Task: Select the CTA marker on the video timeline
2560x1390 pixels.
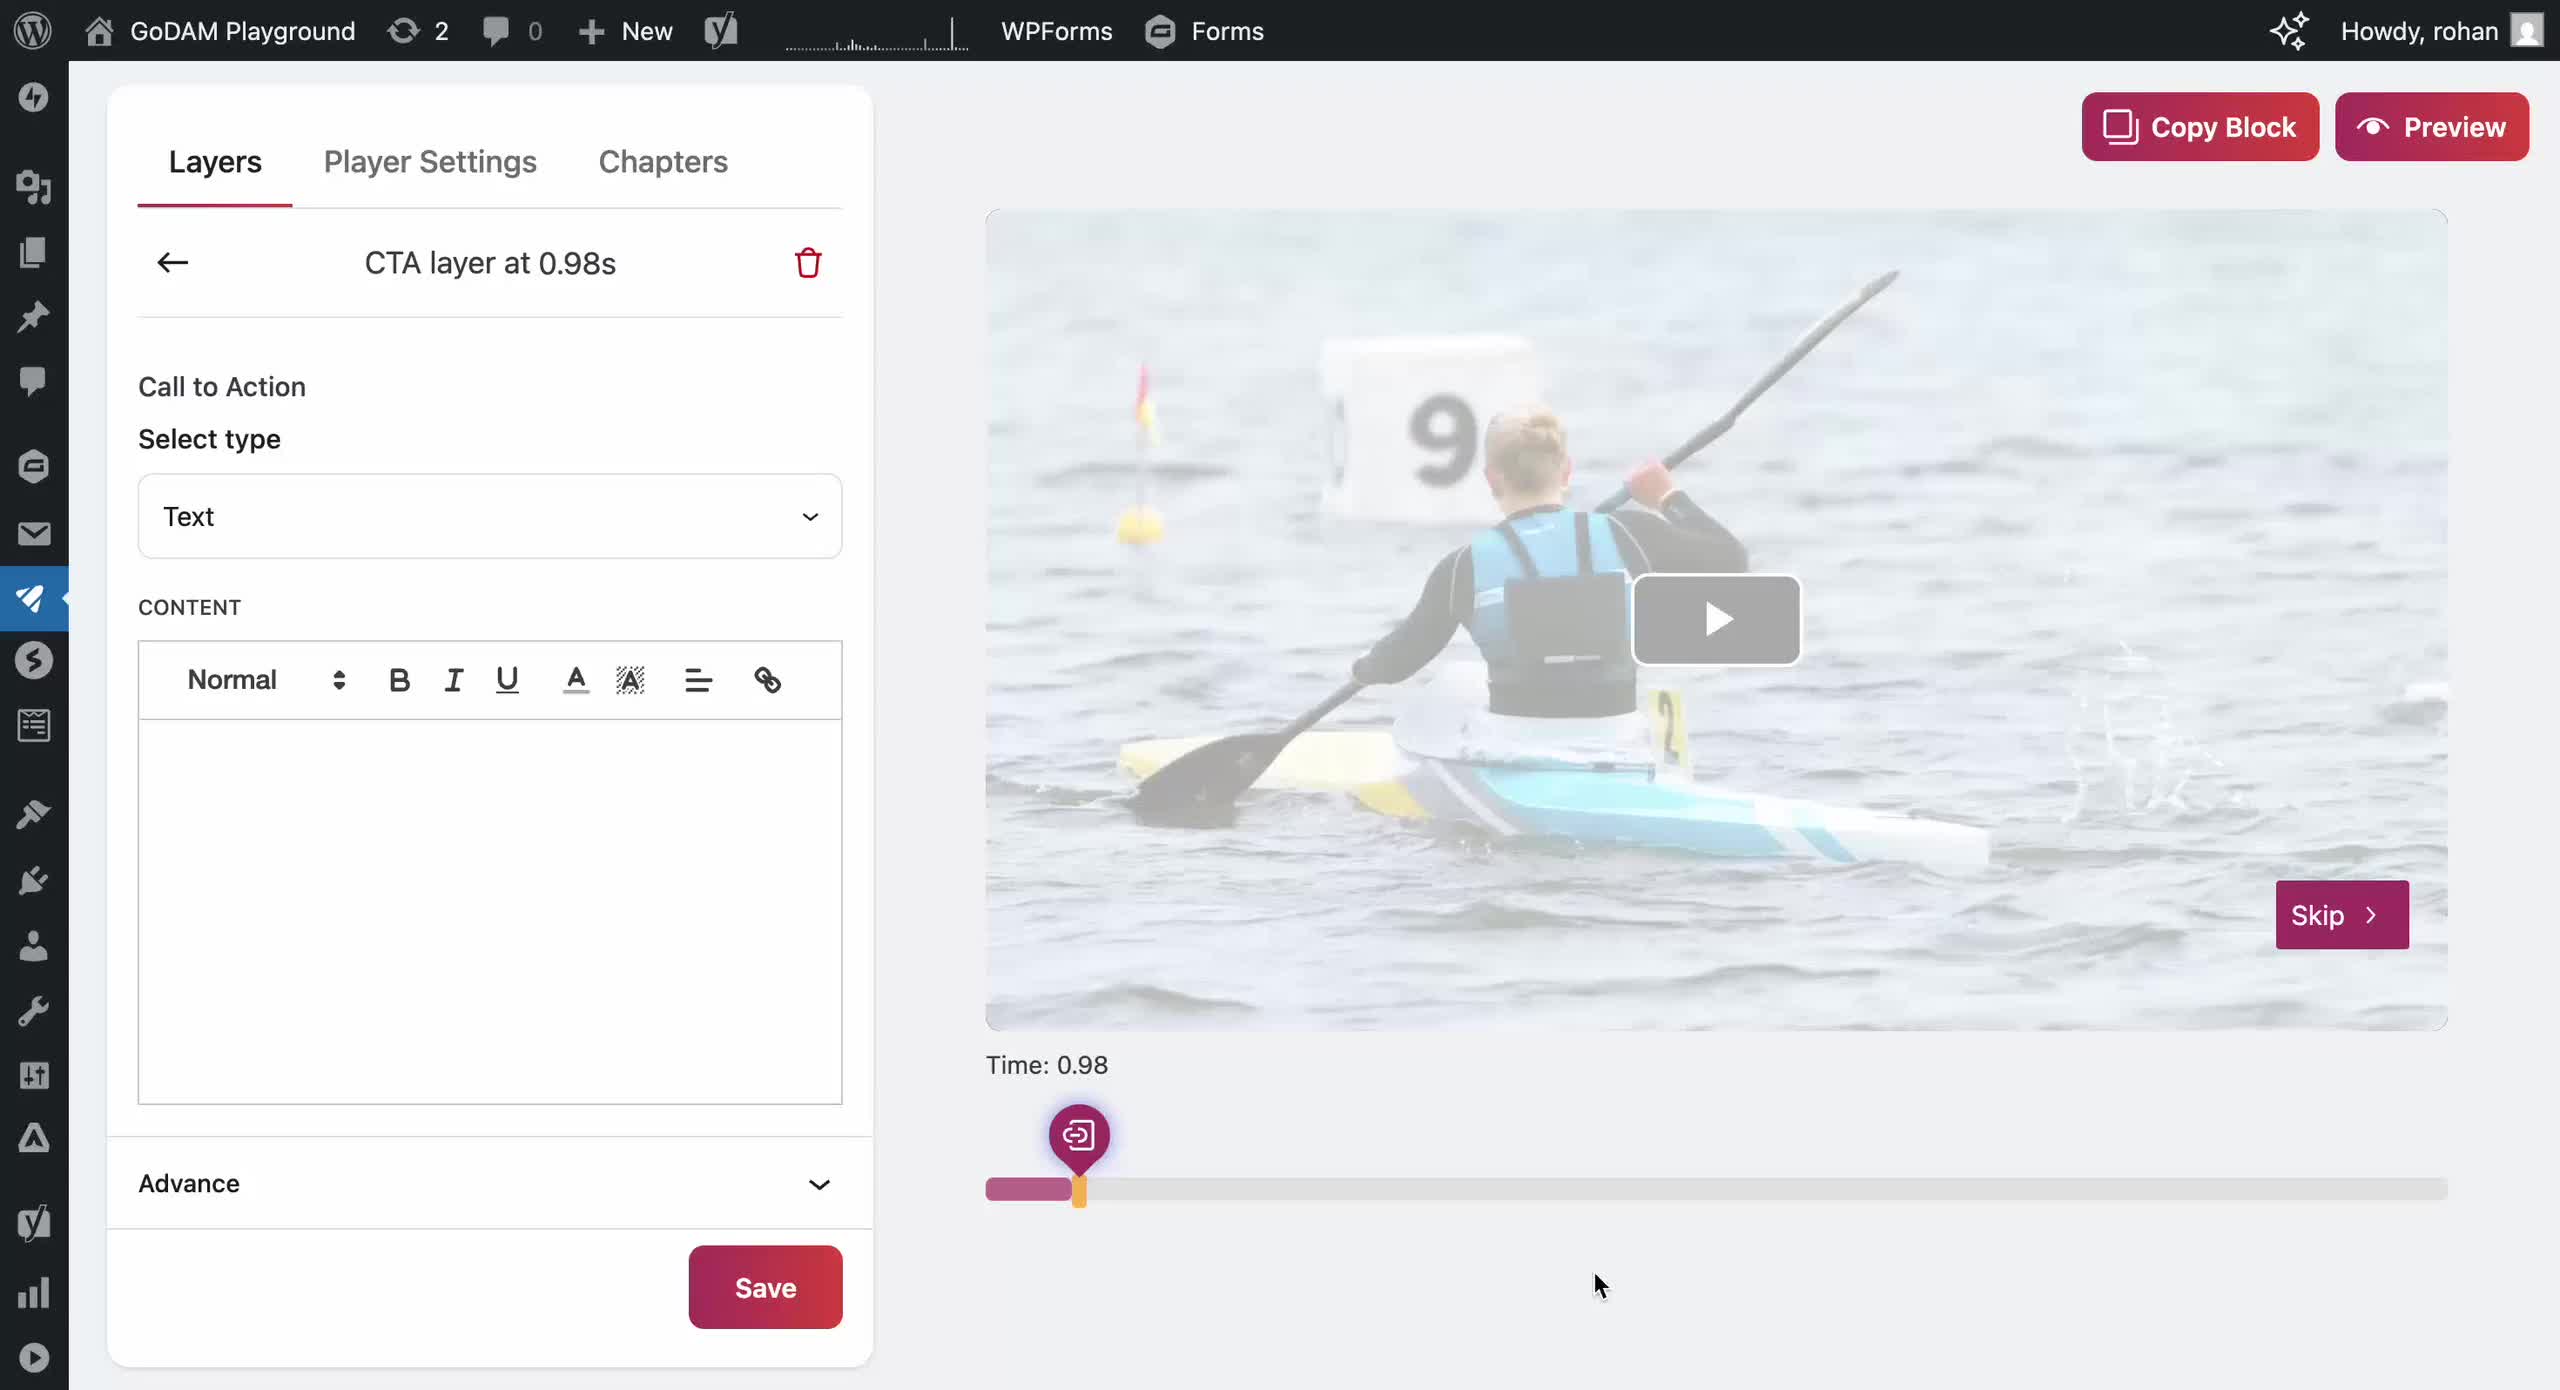Action: coord(1079,1137)
